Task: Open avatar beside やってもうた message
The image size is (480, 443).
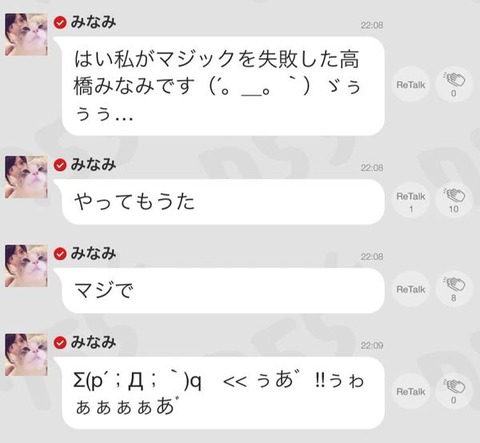Action: [26, 177]
